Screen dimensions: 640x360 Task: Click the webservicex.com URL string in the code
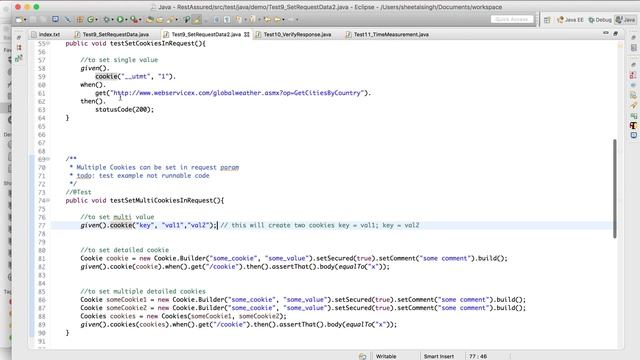[x=237, y=93]
